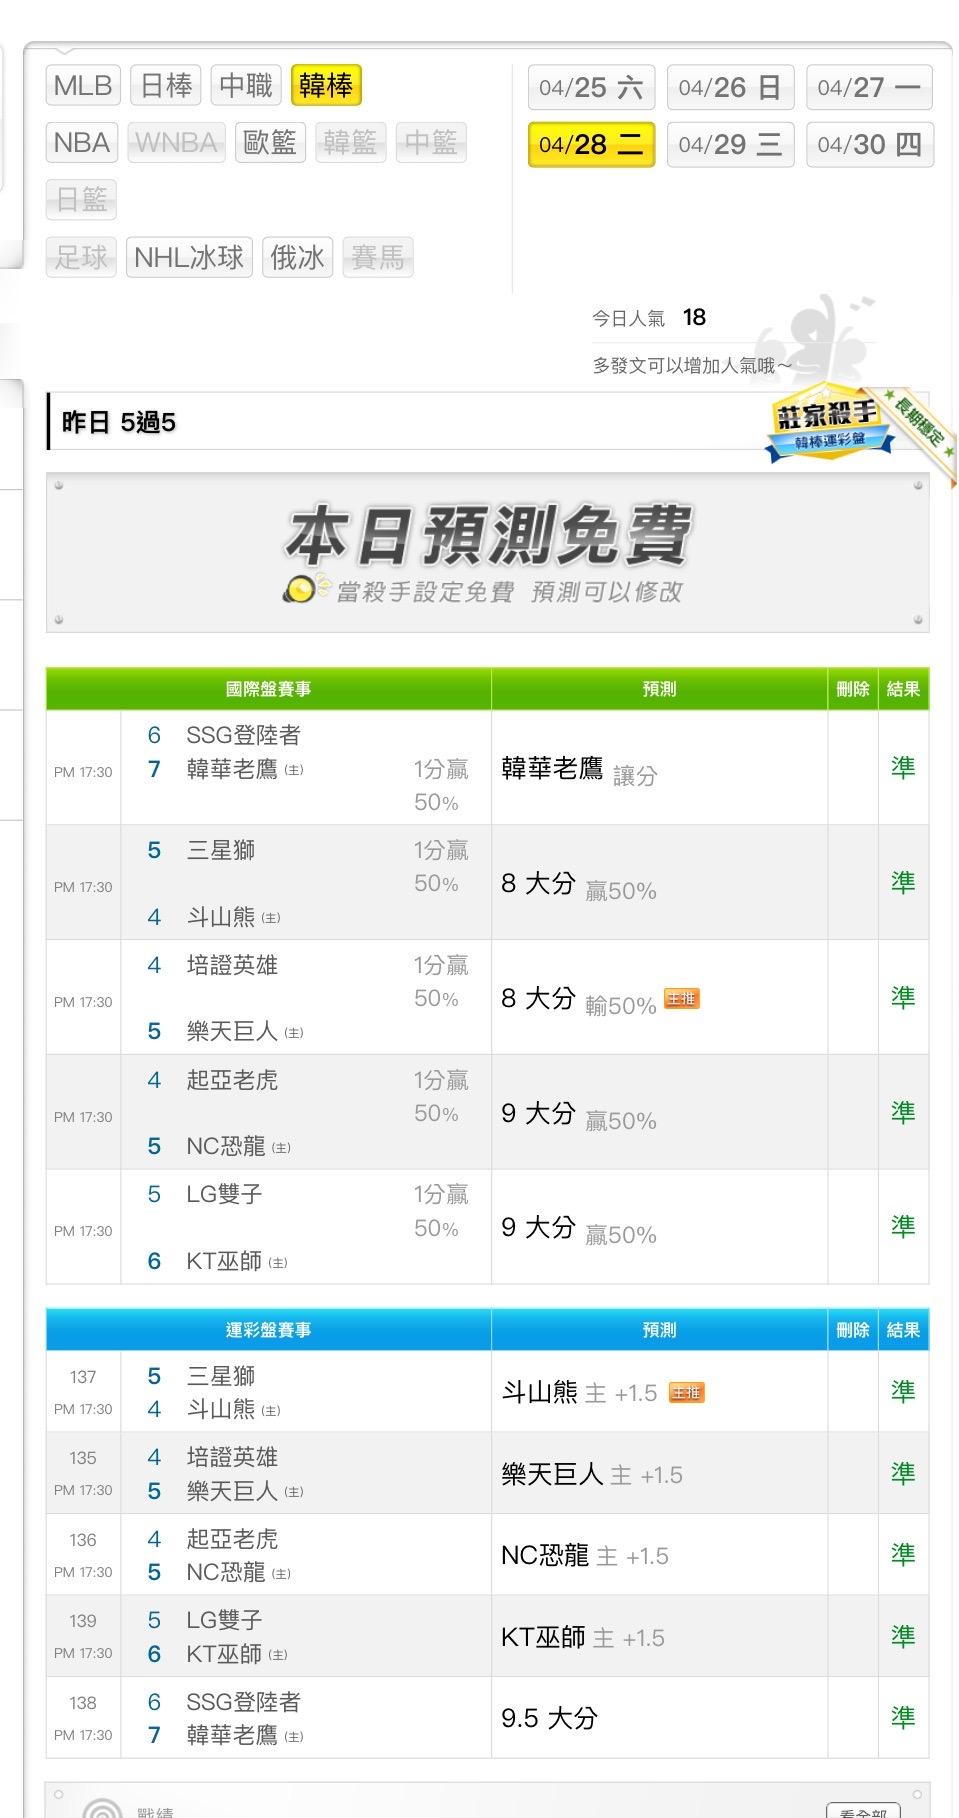Open the 足球 tab

pos(81,258)
